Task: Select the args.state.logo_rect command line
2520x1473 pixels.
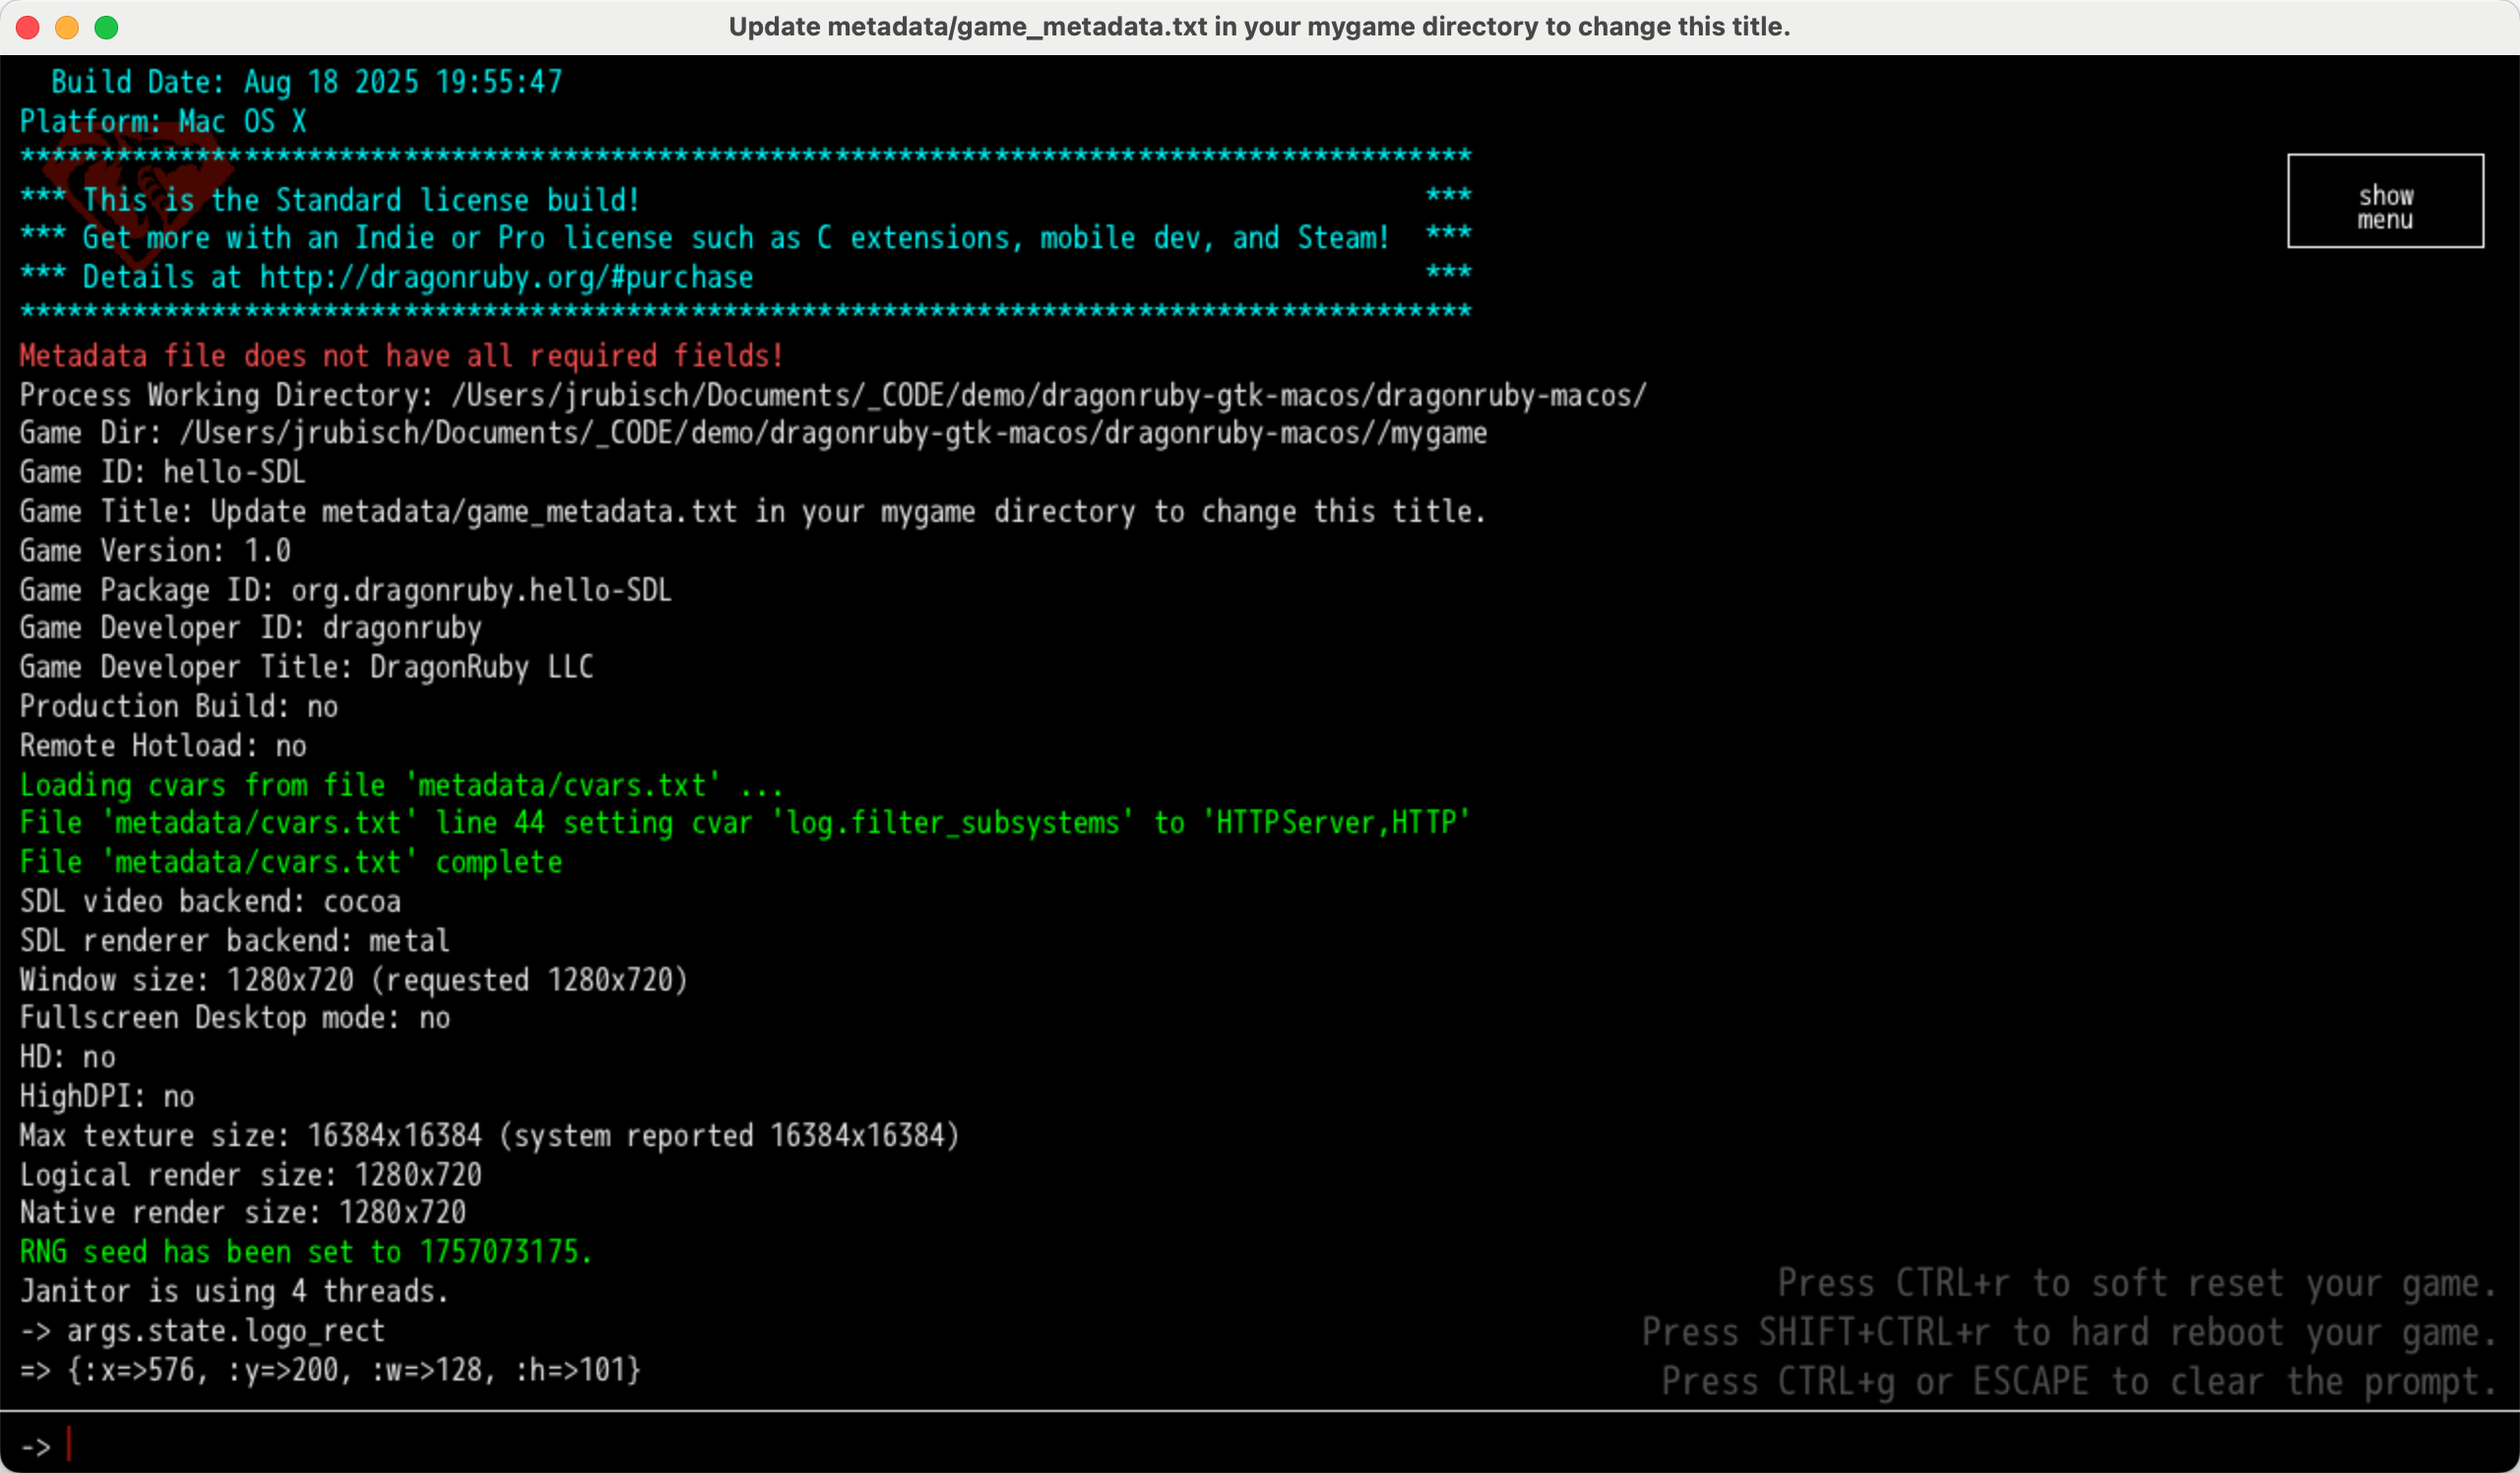Action: click(203, 1331)
